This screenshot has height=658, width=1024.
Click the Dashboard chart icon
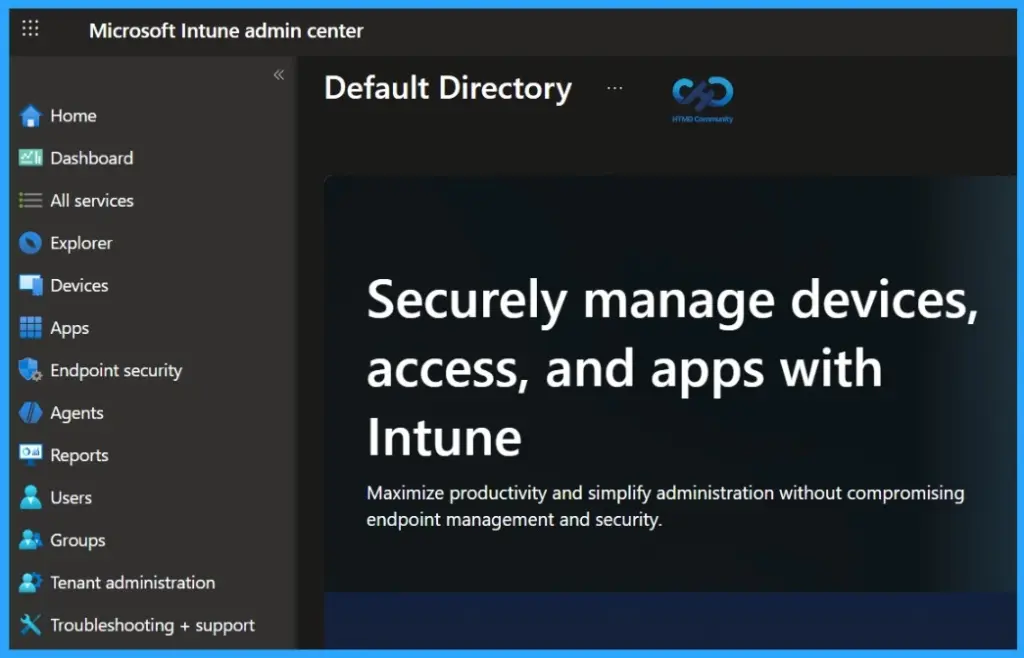tap(31, 158)
